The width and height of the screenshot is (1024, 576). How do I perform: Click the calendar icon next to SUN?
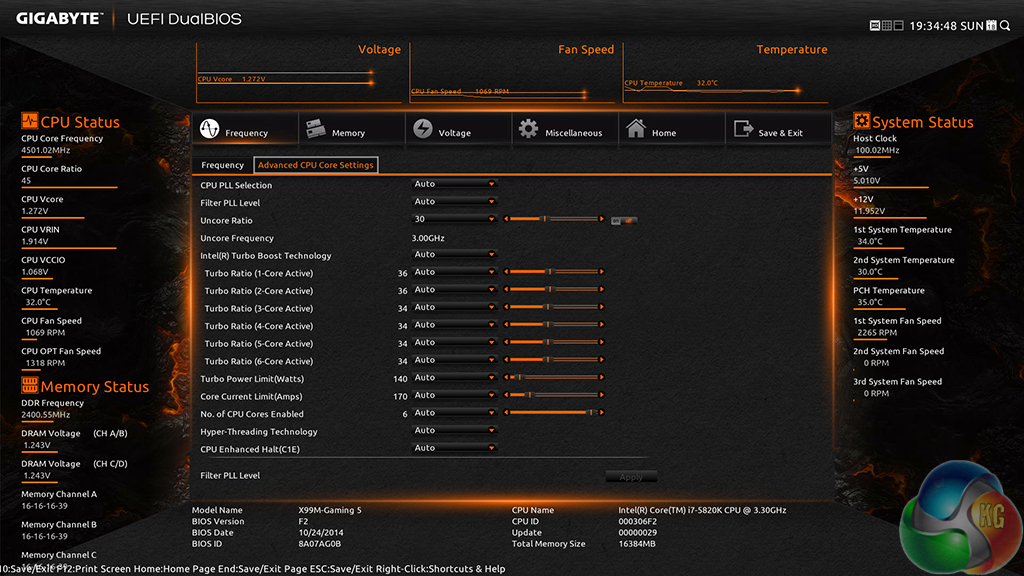(x=991, y=25)
